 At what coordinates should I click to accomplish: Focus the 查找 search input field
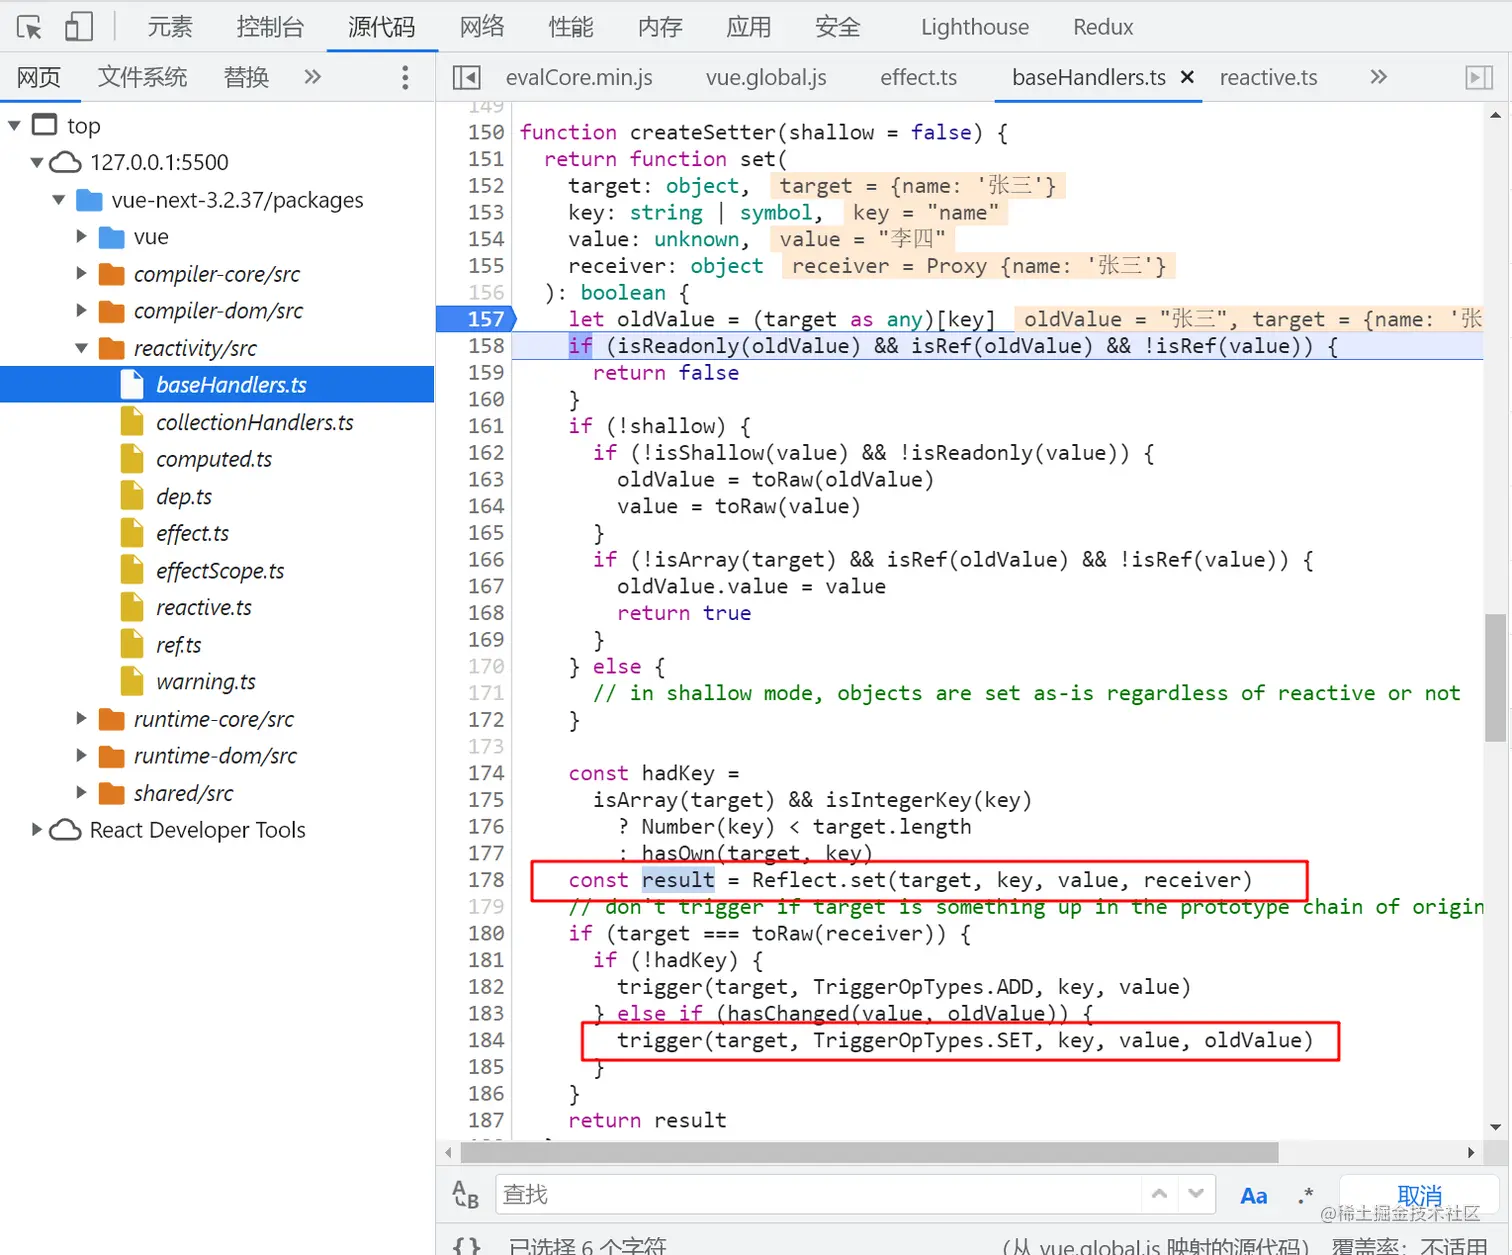point(818,1195)
